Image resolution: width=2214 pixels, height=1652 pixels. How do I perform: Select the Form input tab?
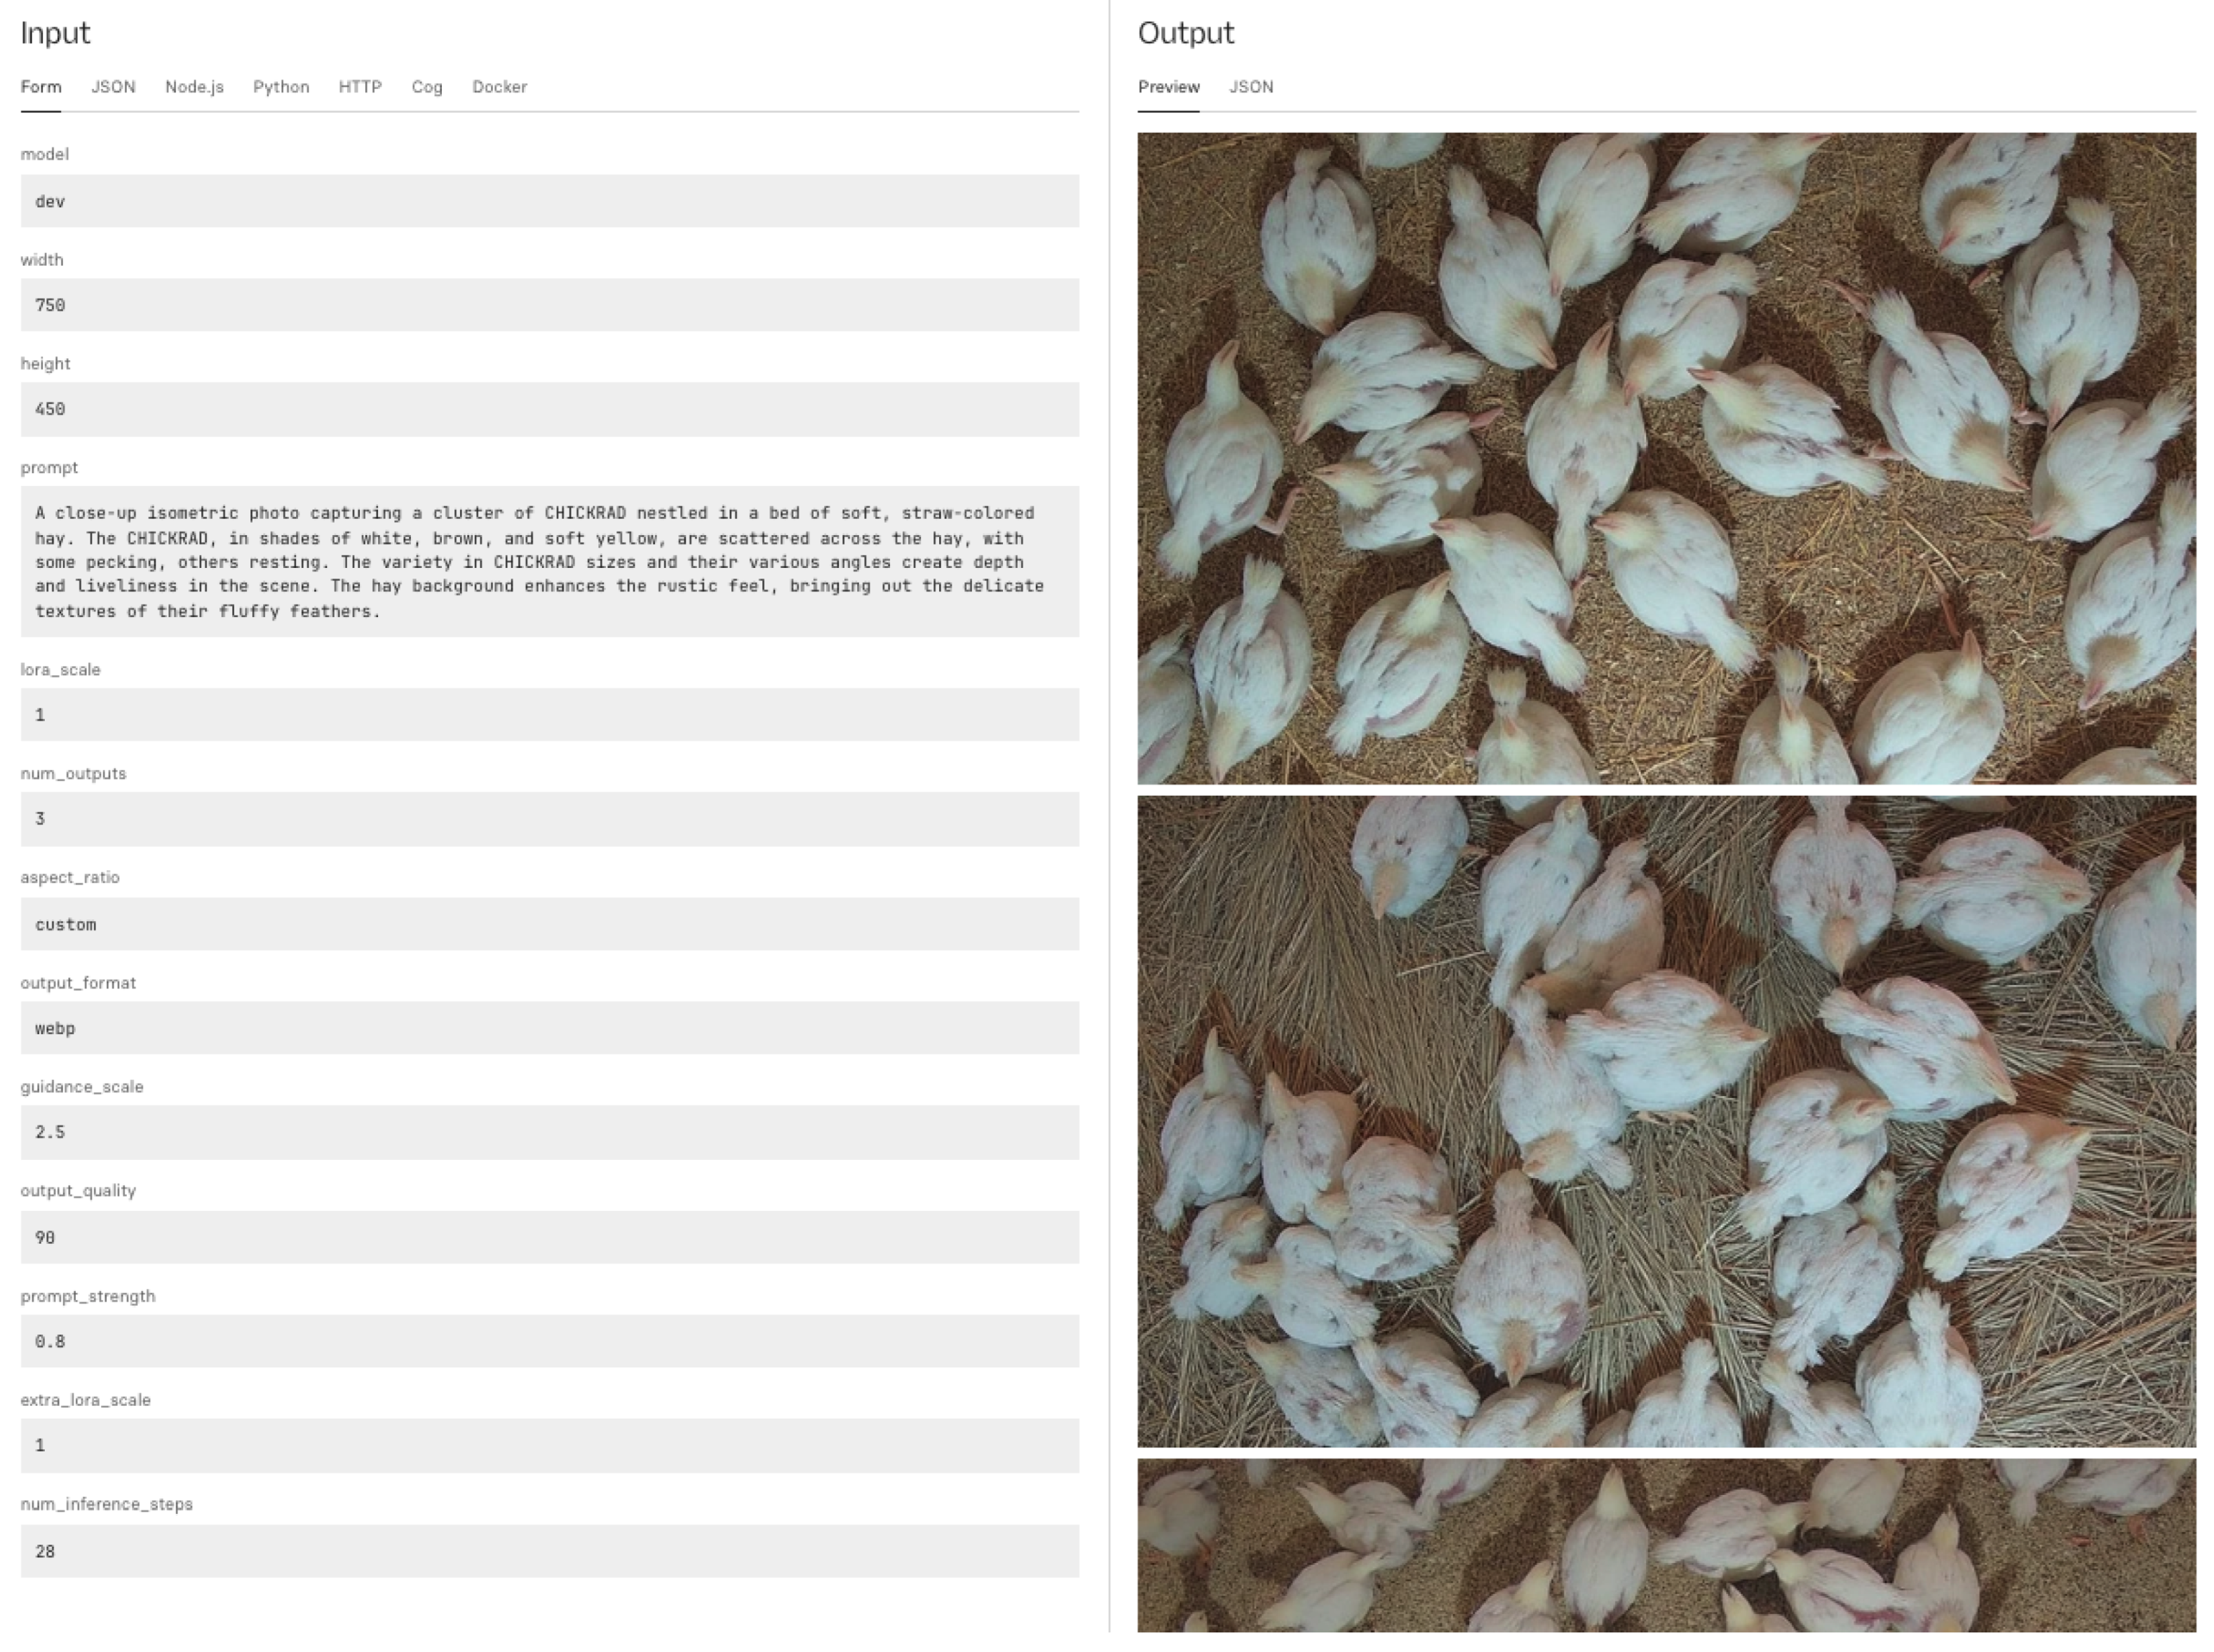[41, 87]
